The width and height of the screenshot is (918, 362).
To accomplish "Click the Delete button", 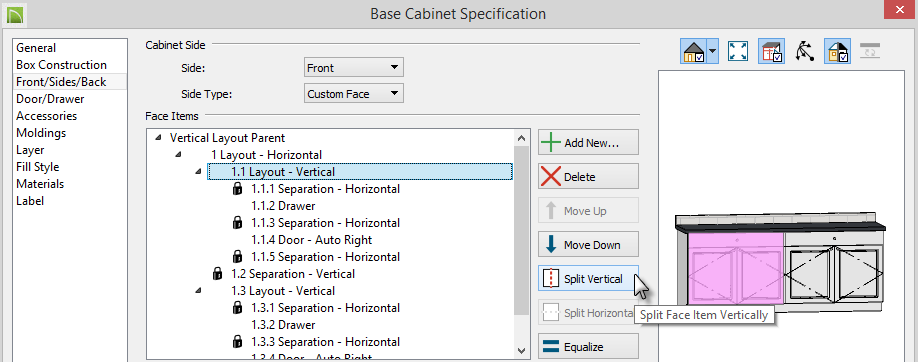I will [588, 176].
